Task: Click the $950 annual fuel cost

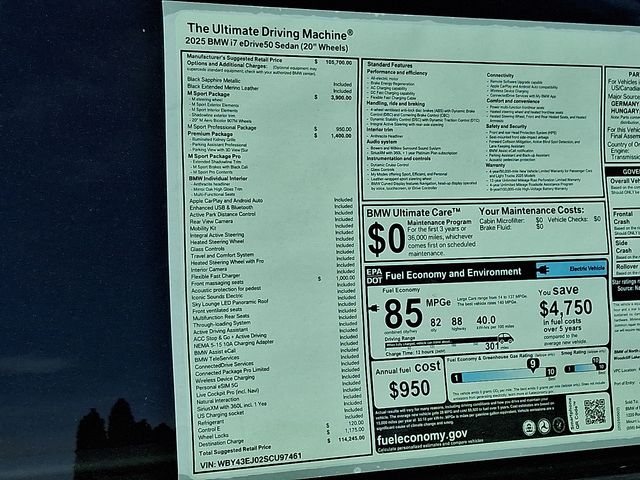Action: click(x=409, y=389)
